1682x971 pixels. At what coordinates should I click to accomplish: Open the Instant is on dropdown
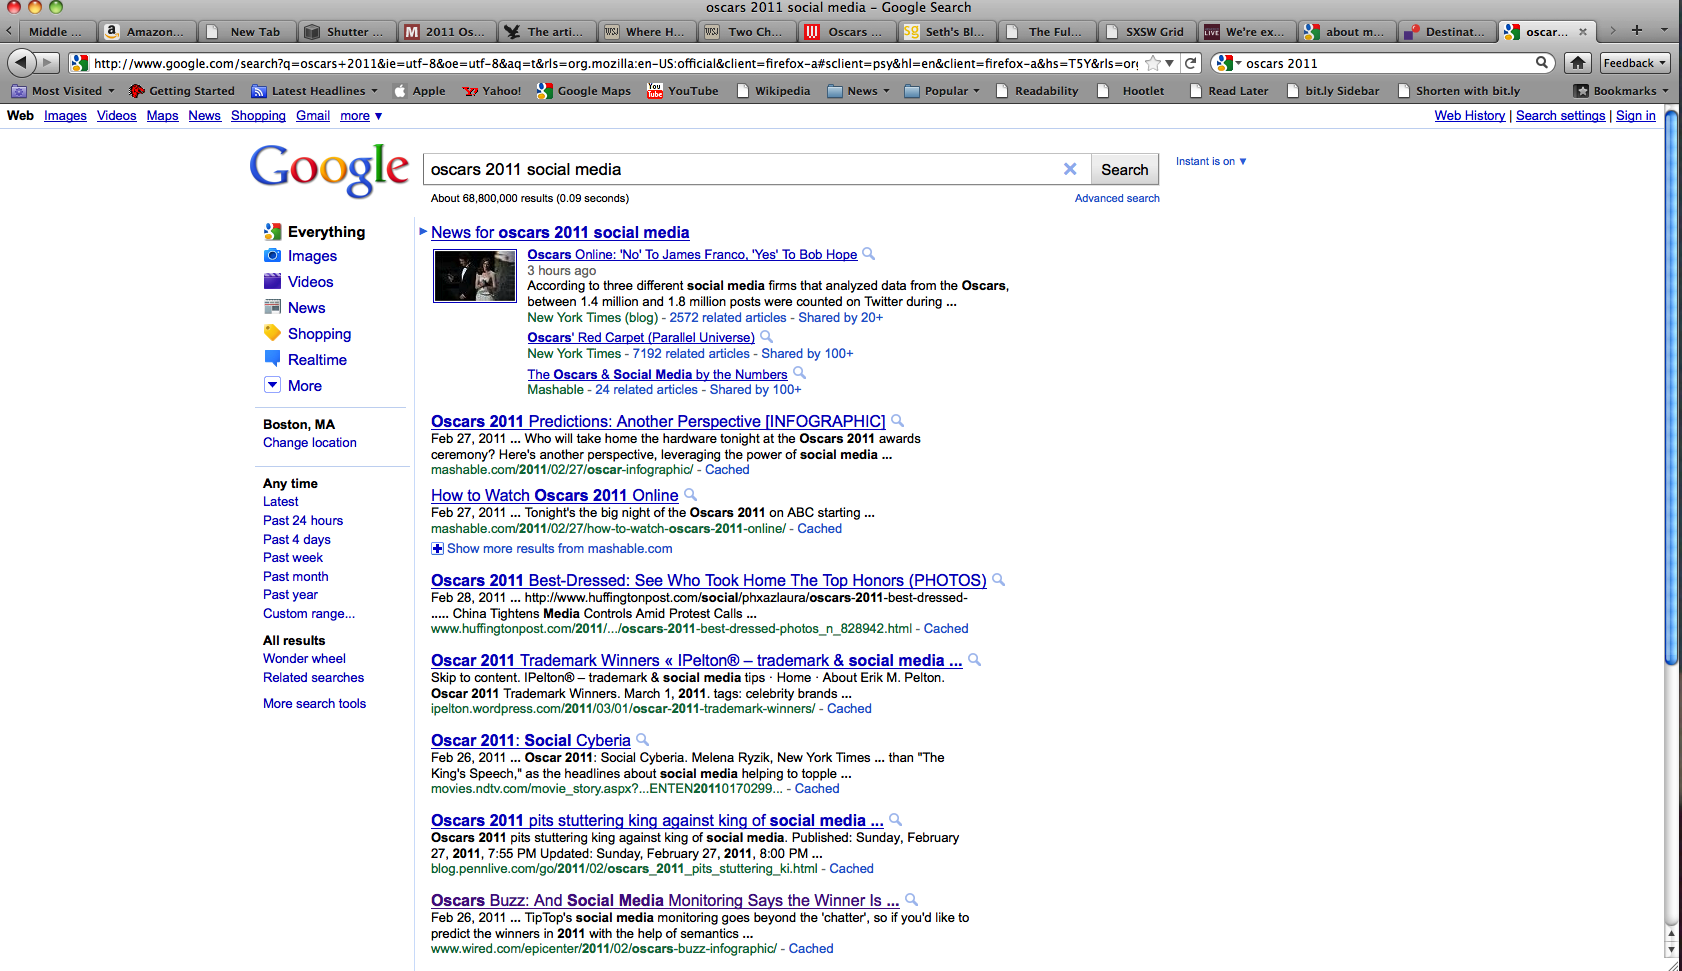pyautogui.click(x=1211, y=161)
